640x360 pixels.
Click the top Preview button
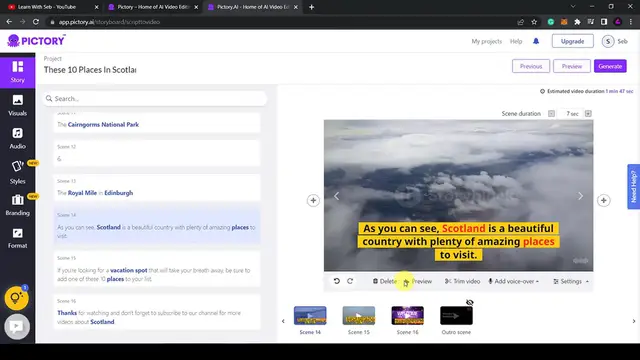tap(572, 66)
